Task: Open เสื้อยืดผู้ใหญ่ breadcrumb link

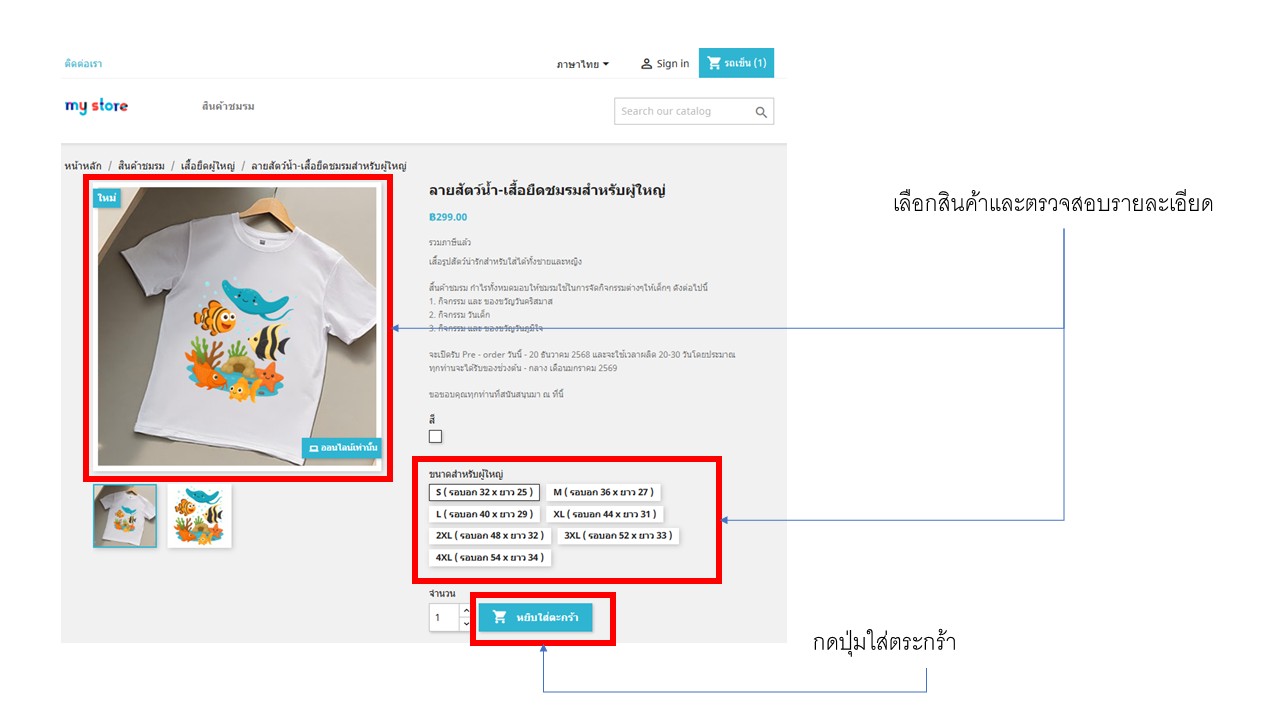Action: 208,166
